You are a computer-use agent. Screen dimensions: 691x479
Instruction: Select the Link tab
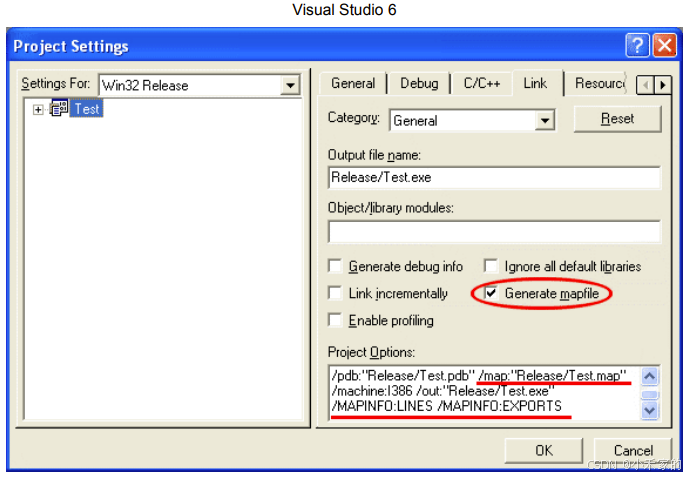535,83
